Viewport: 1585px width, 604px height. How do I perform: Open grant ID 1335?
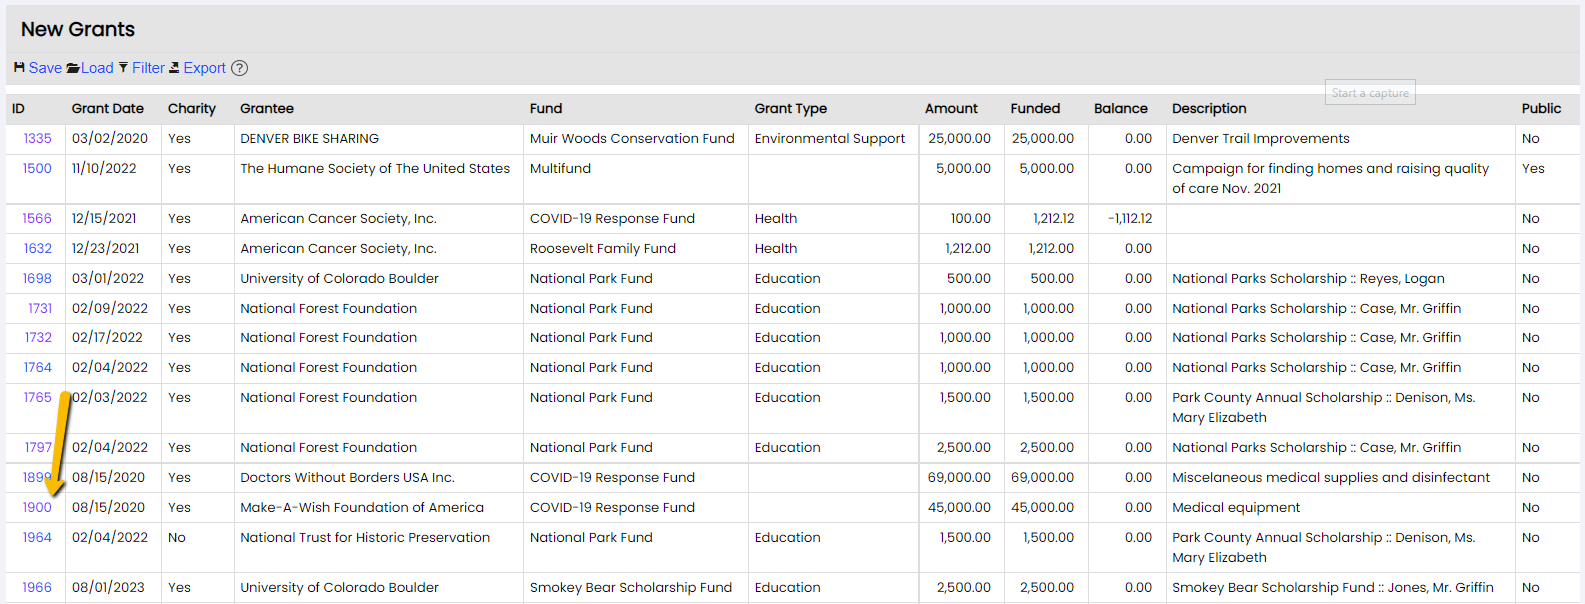tap(38, 139)
